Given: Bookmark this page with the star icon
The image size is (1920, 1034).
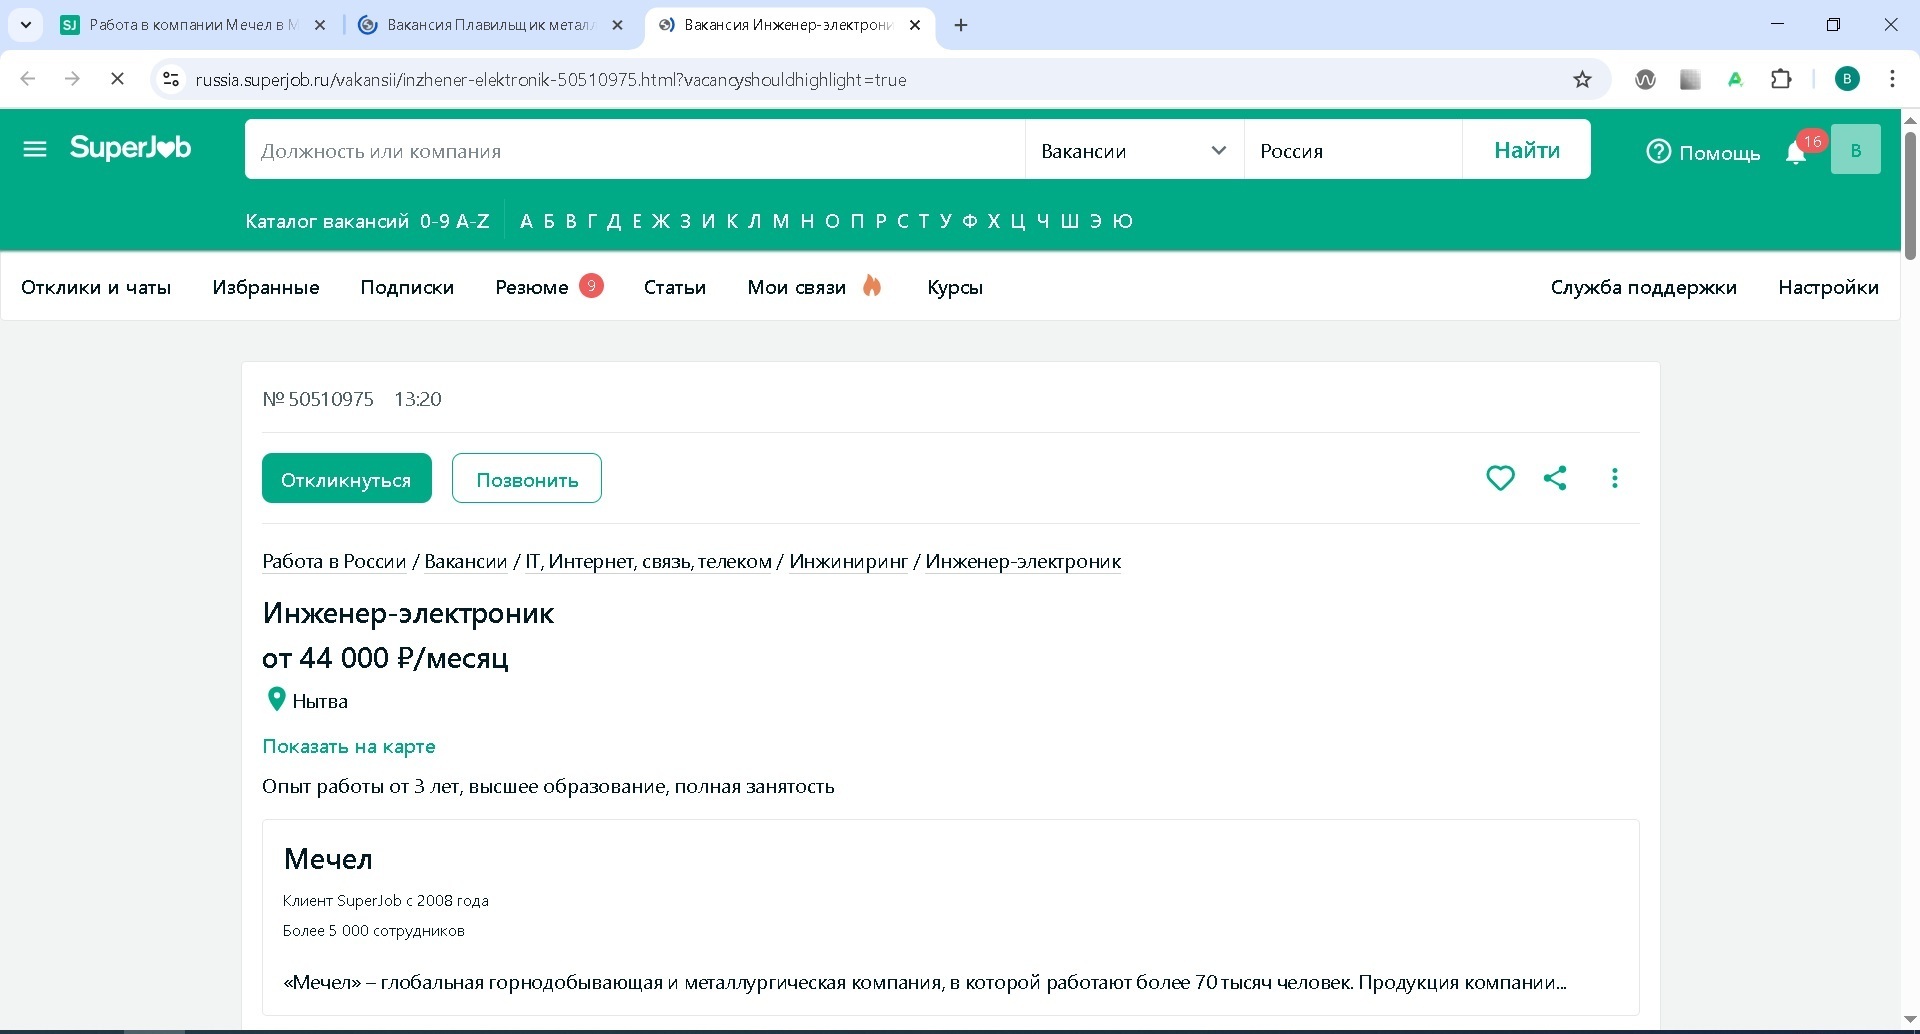Looking at the screenshot, I should click(x=1582, y=80).
